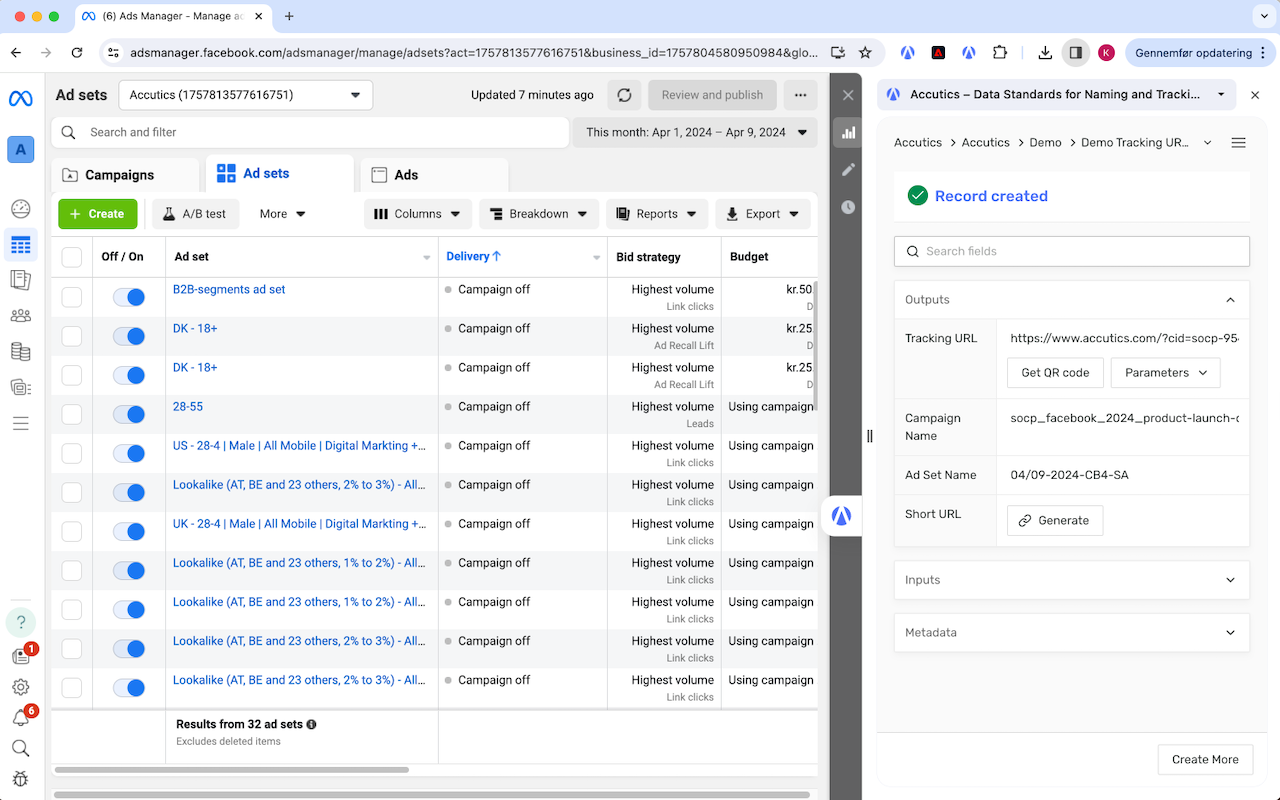Open Ads reporting icon in sidebar
Viewport: 1280px width, 800px height.
tap(21, 280)
